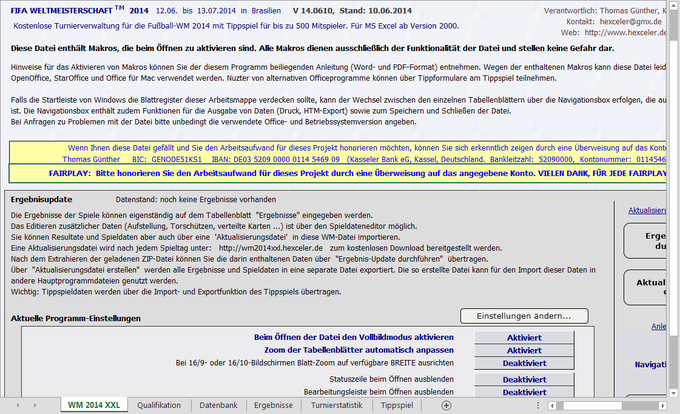Click previous sheet navigation arrow

click(x=18, y=405)
